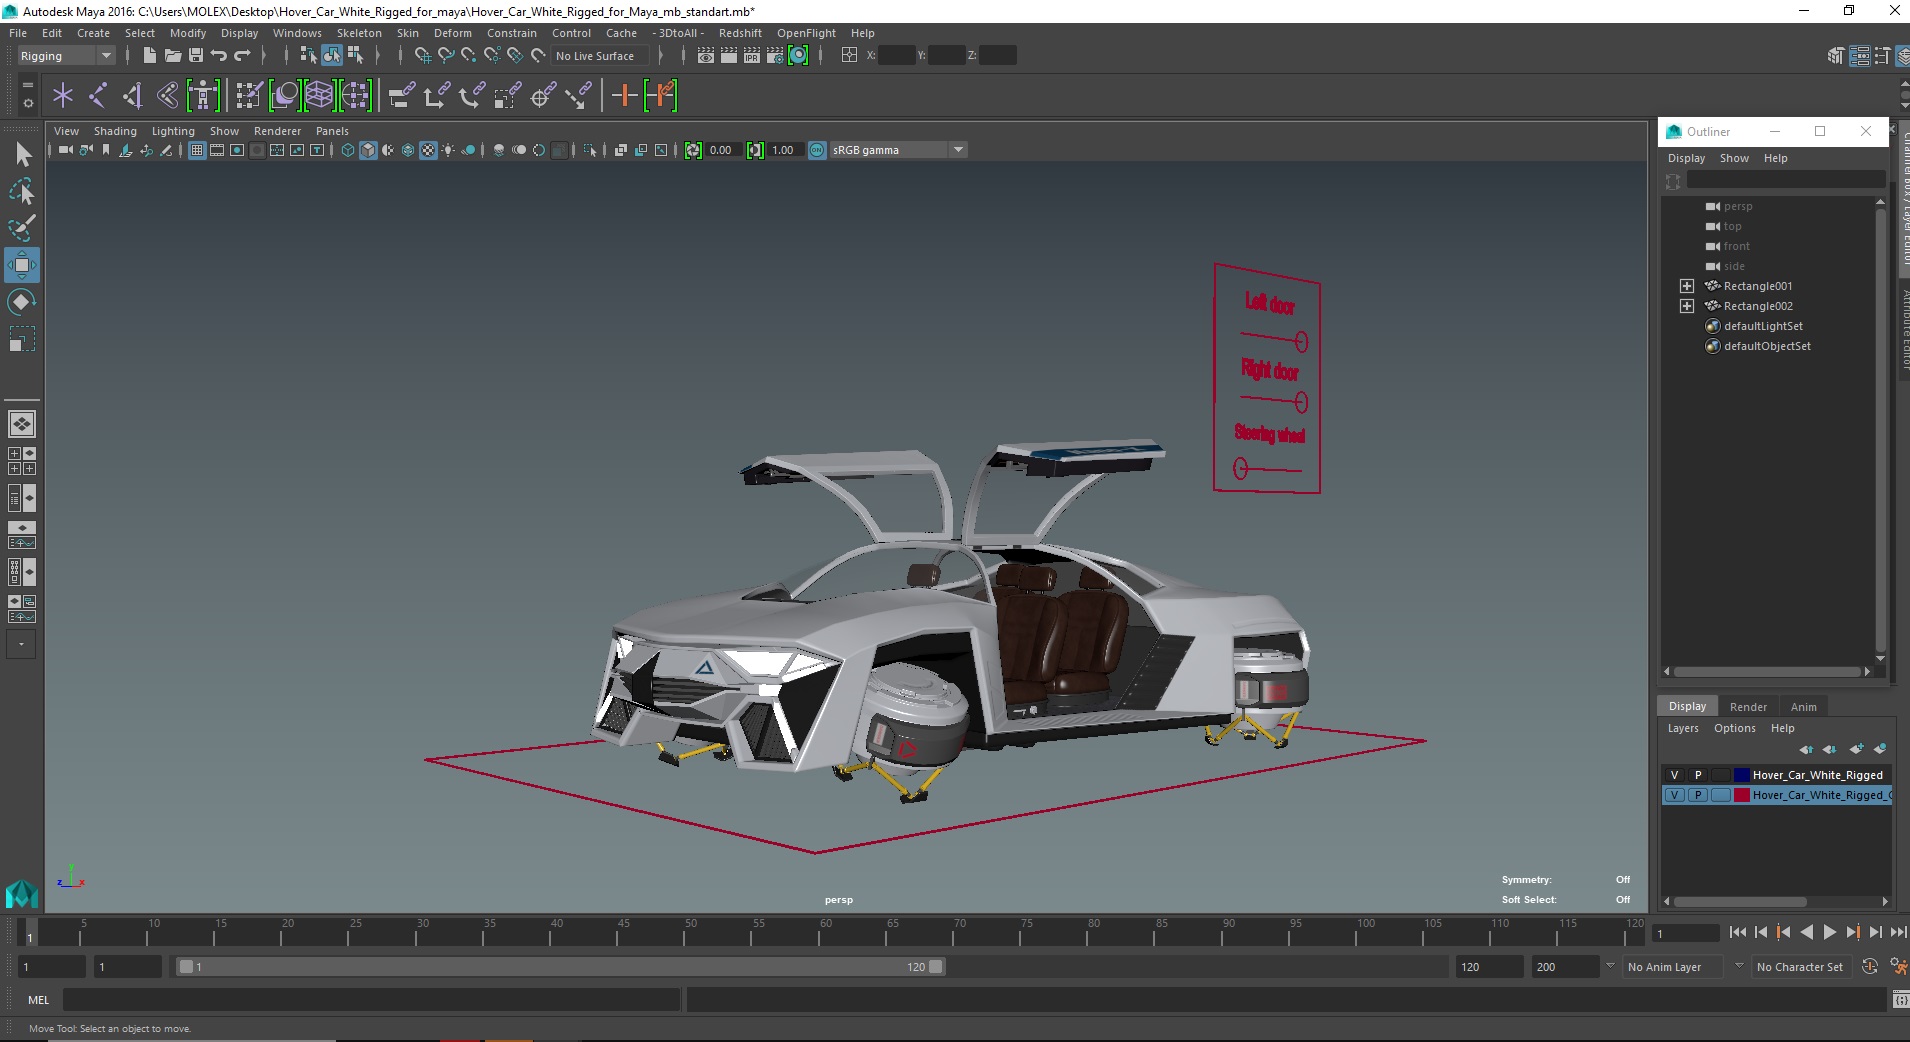This screenshot has height=1042, width=1910.
Task: Expand Rectangle001 in the Outliner
Action: coord(1687,286)
